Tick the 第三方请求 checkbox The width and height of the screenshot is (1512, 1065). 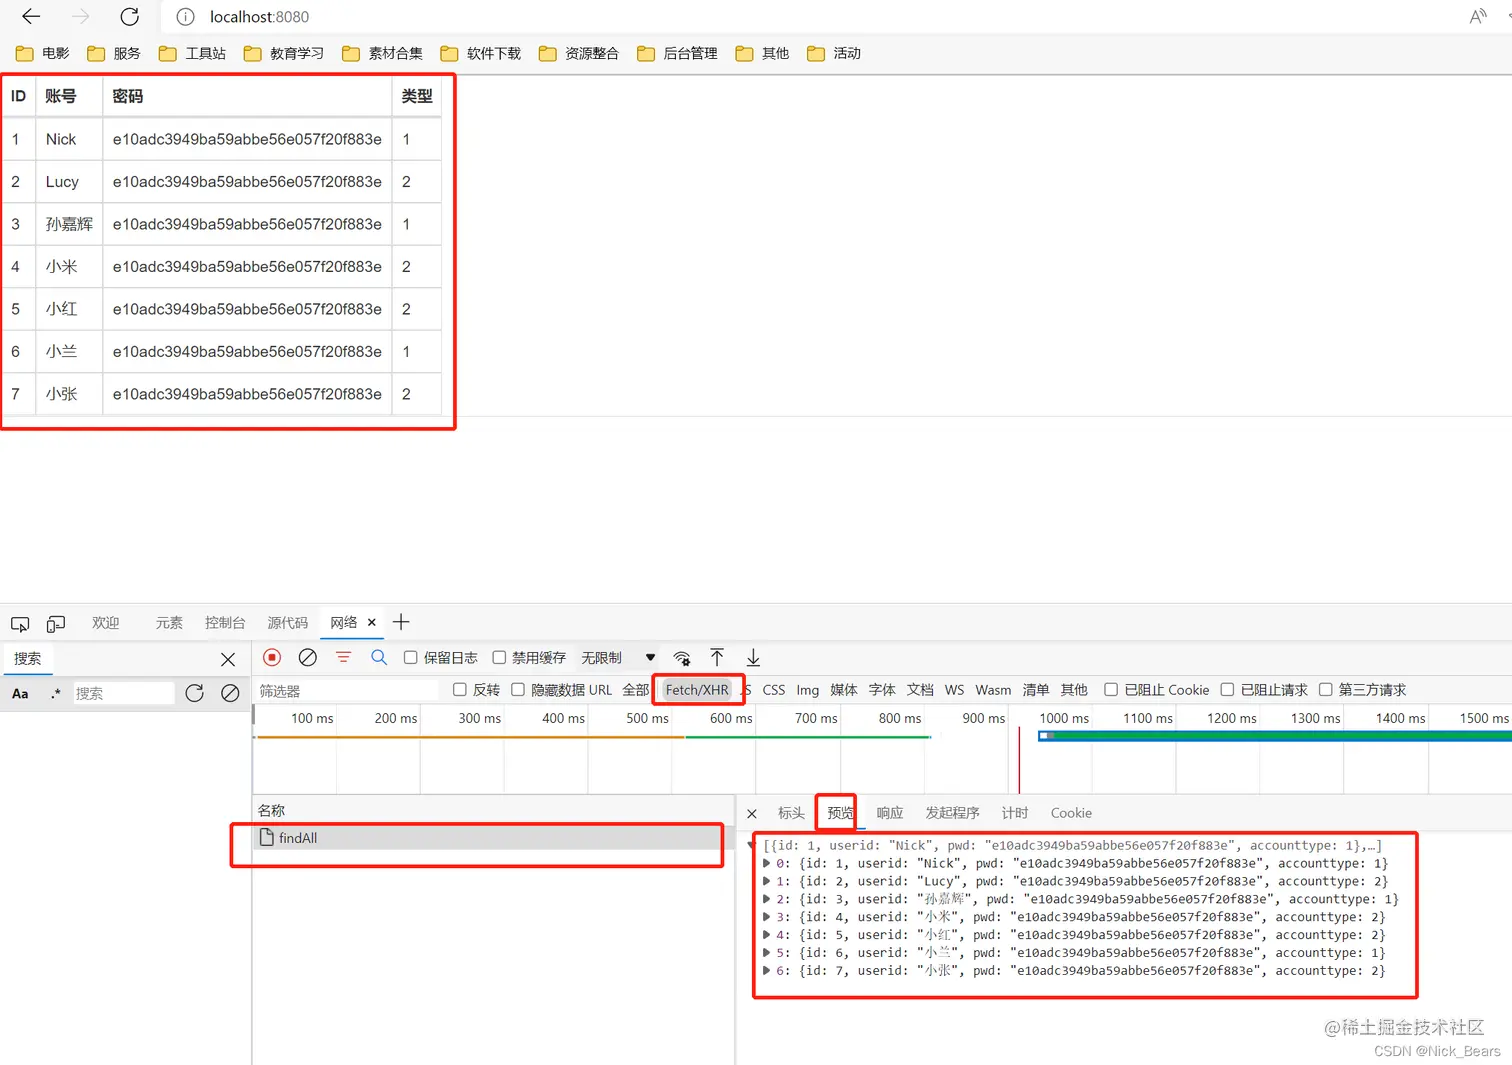coord(1326,689)
